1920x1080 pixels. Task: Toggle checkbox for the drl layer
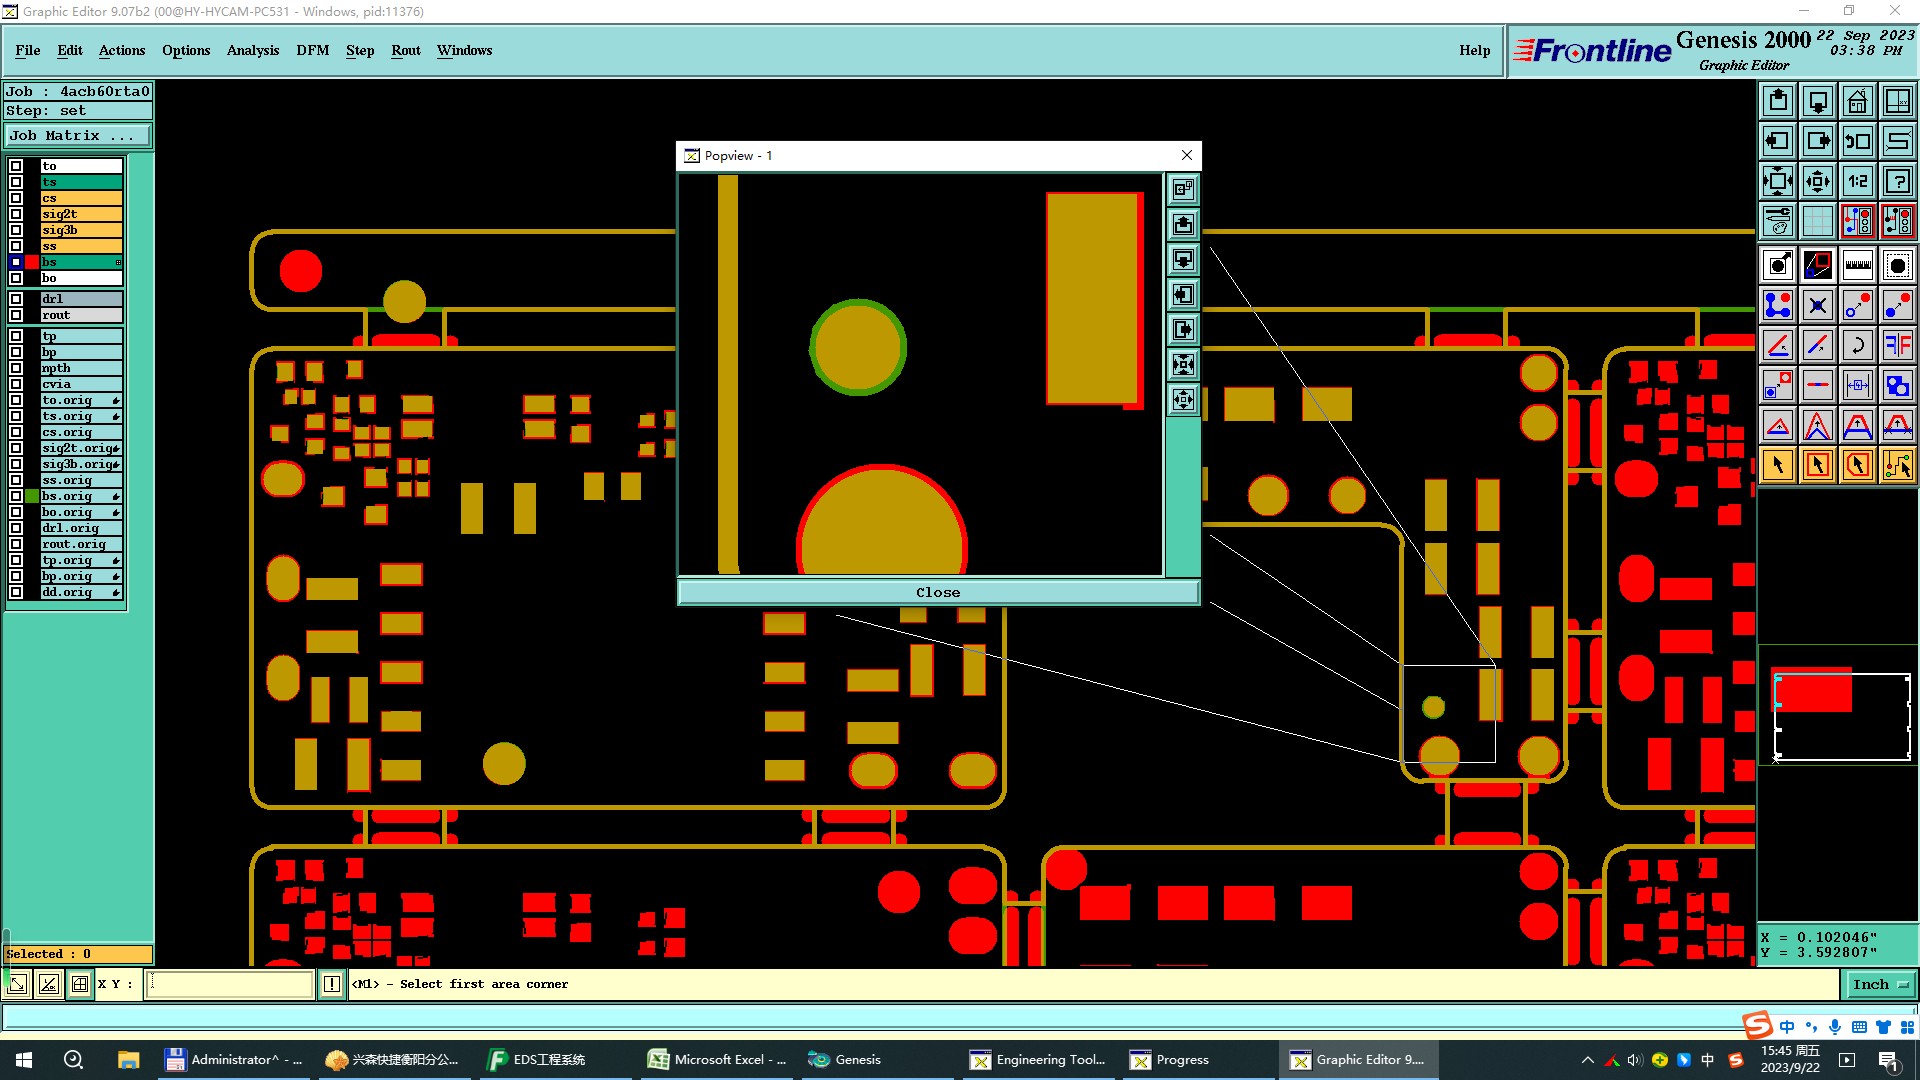click(16, 299)
